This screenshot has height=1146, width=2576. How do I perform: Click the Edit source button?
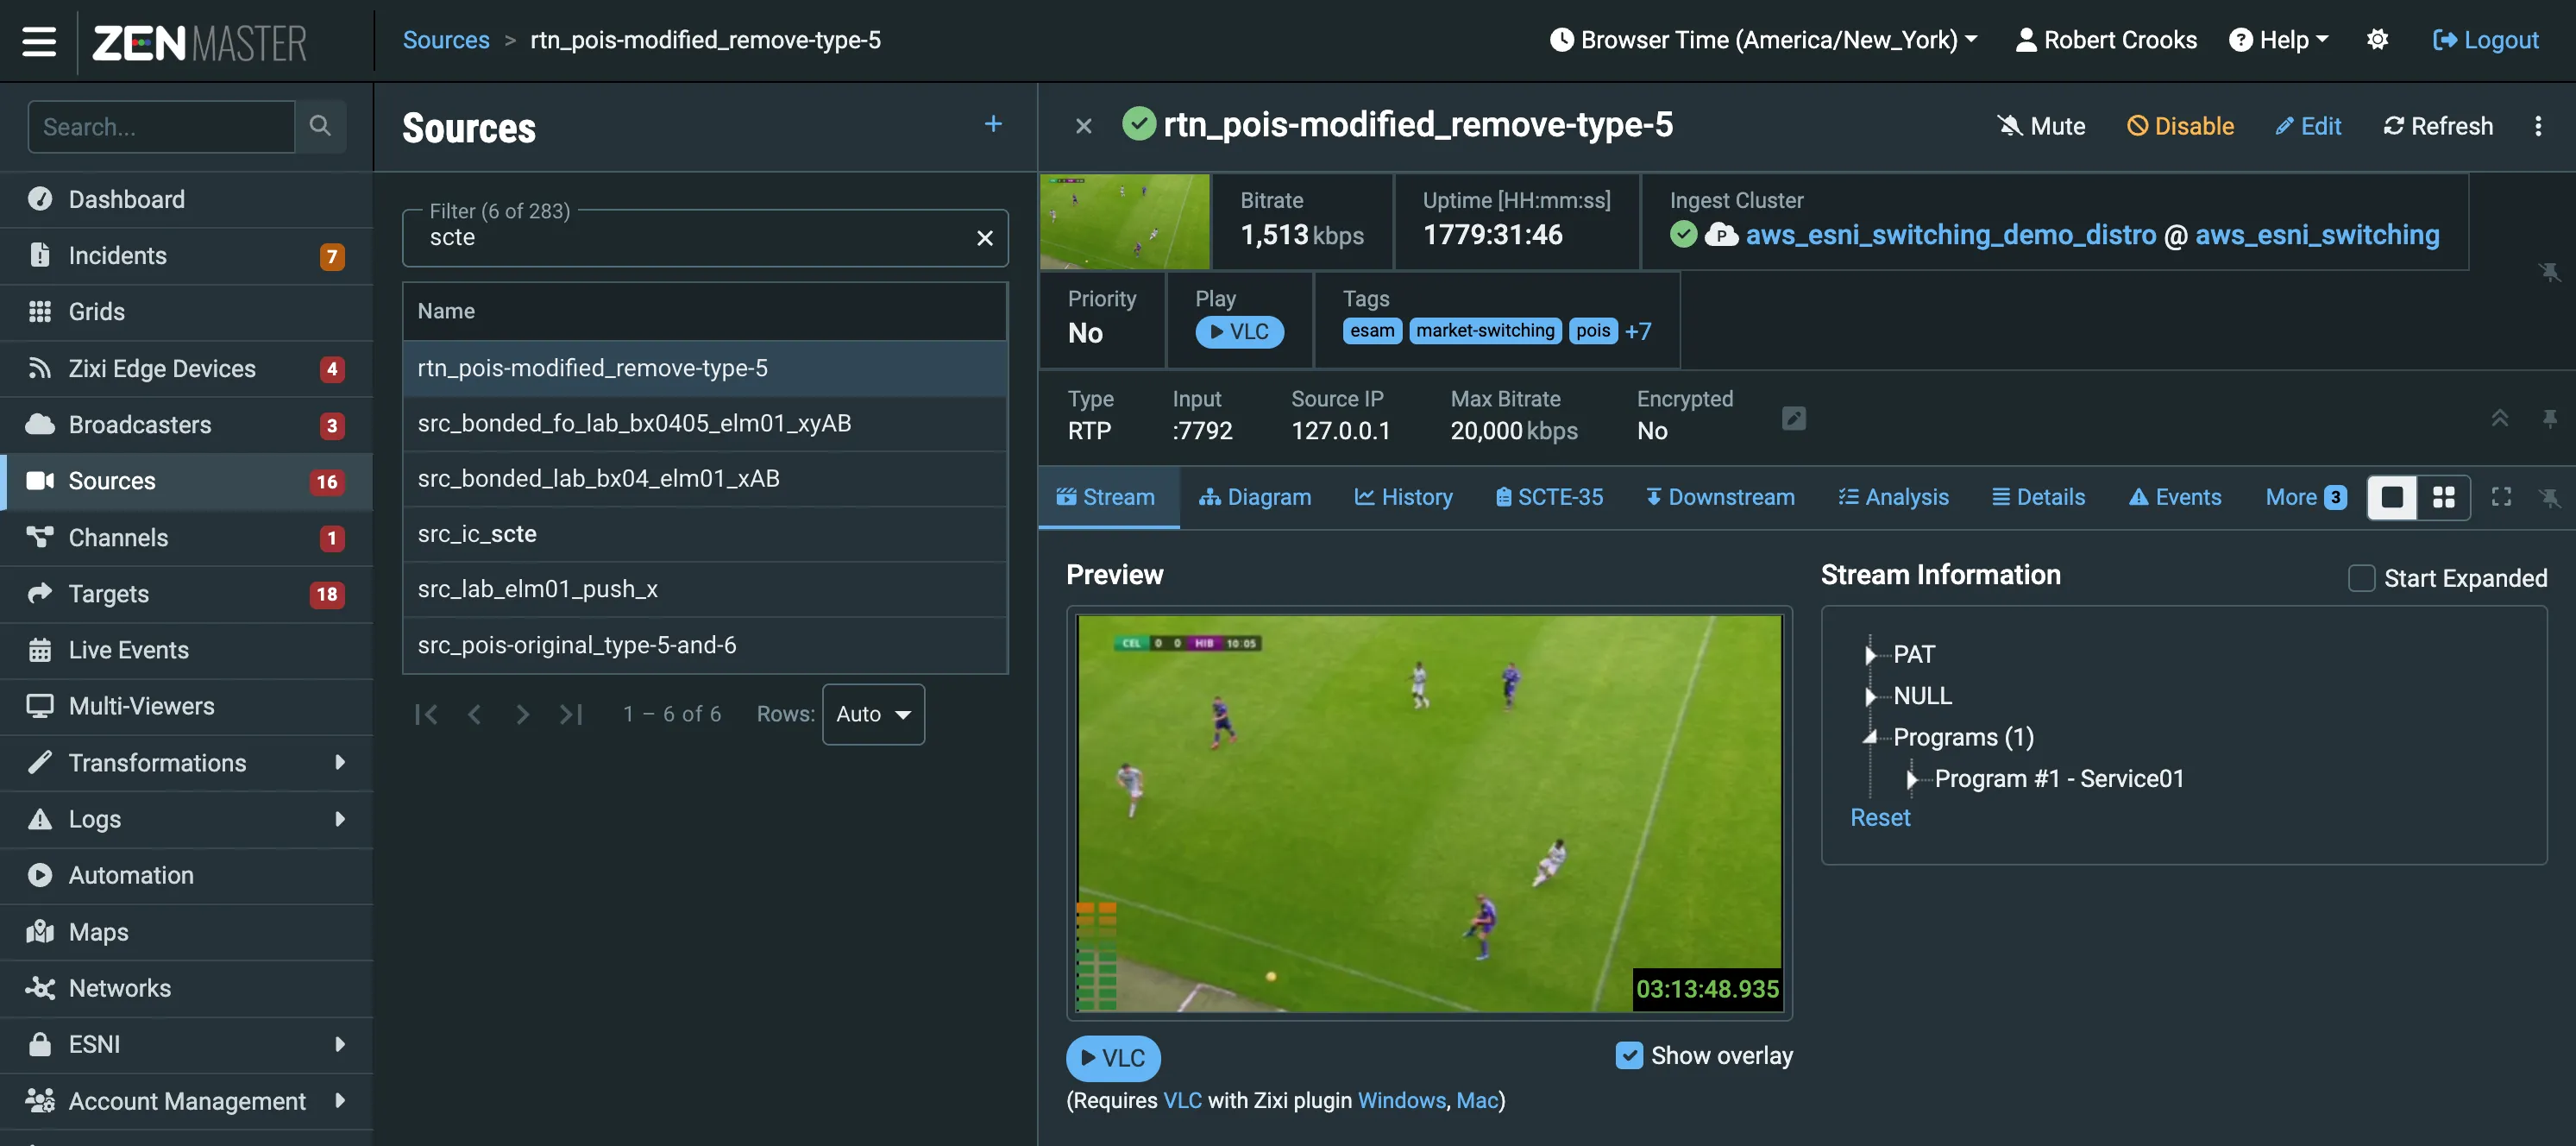coord(2308,126)
